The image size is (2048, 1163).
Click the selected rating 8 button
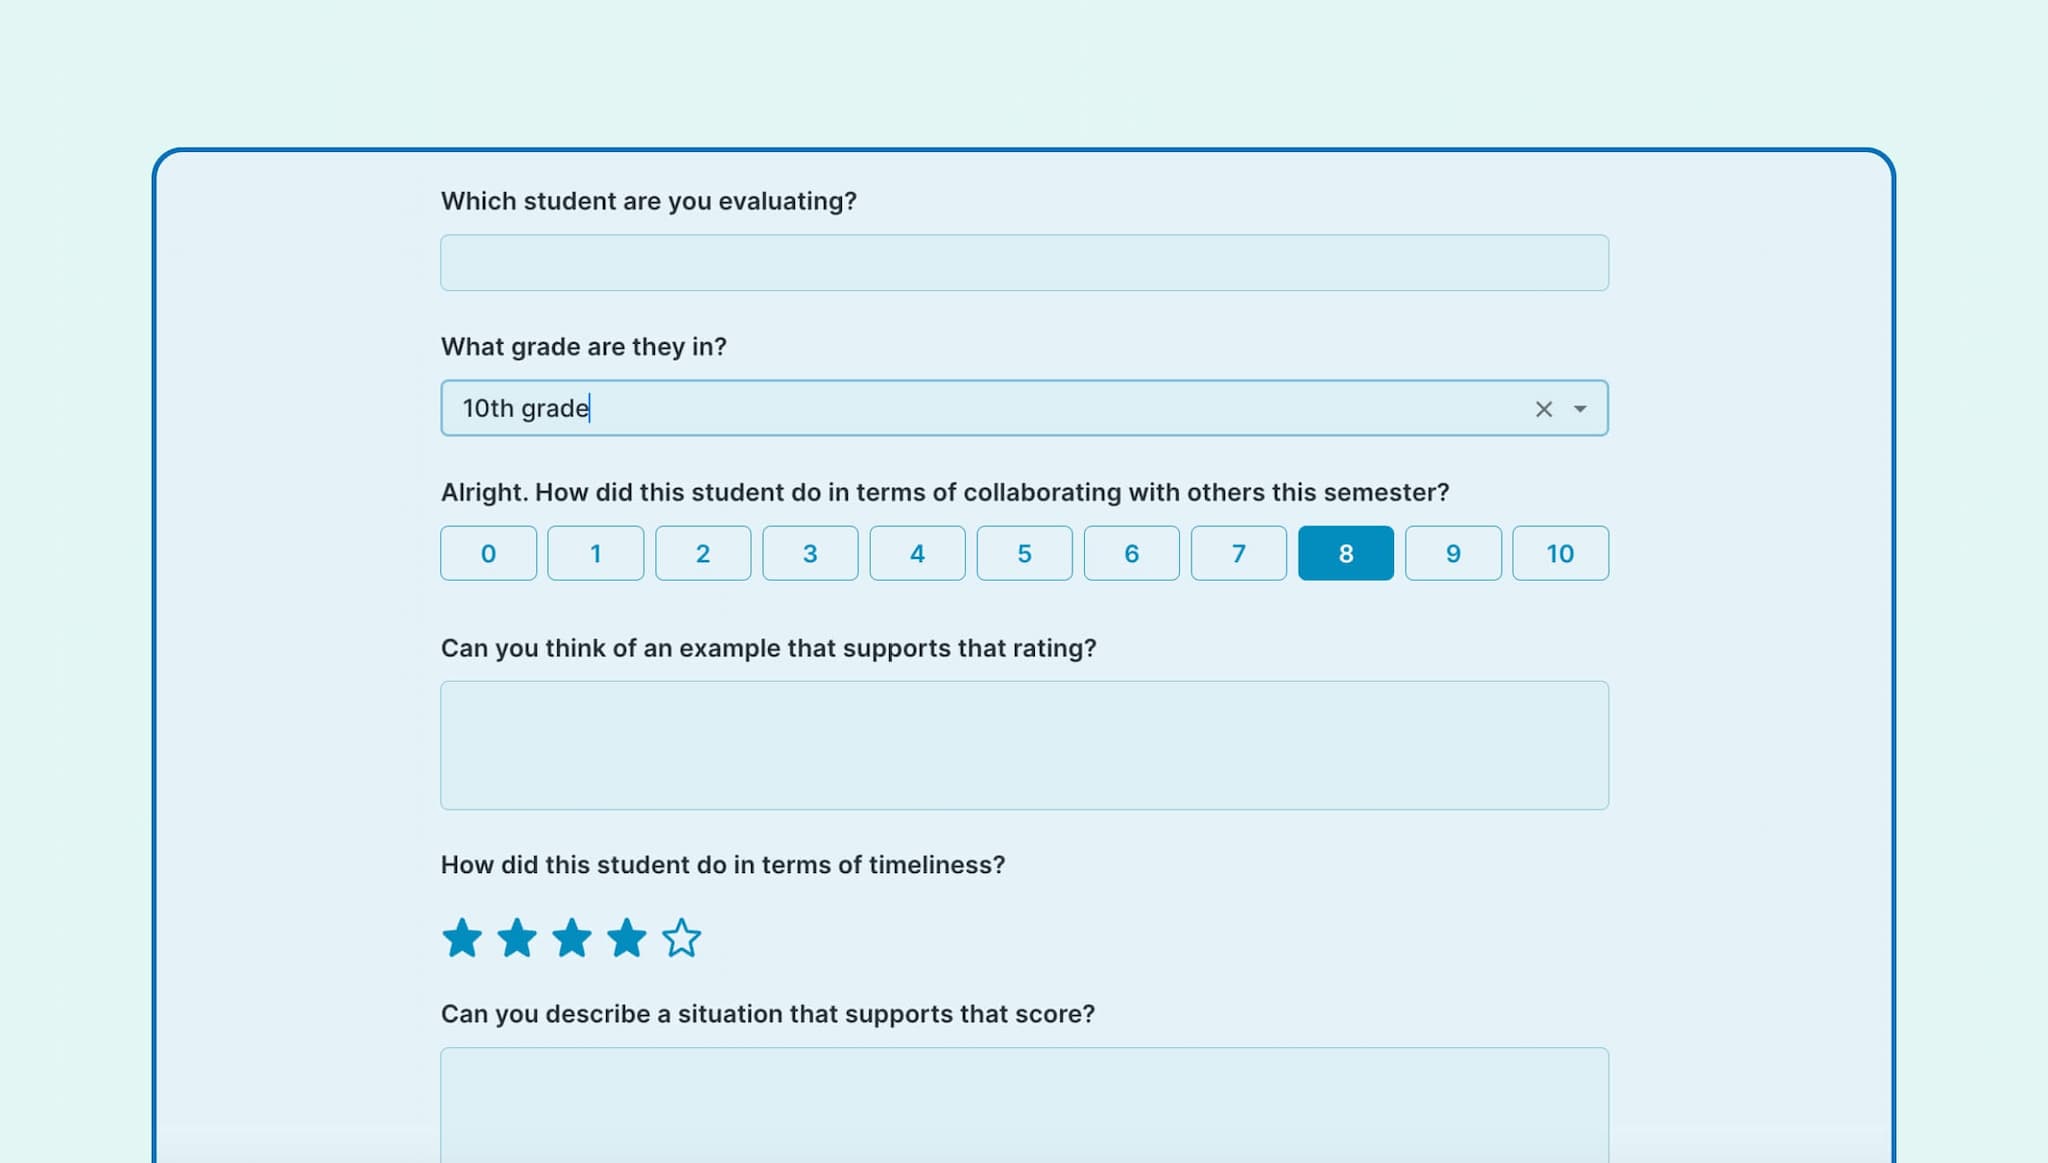coord(1345,553)
